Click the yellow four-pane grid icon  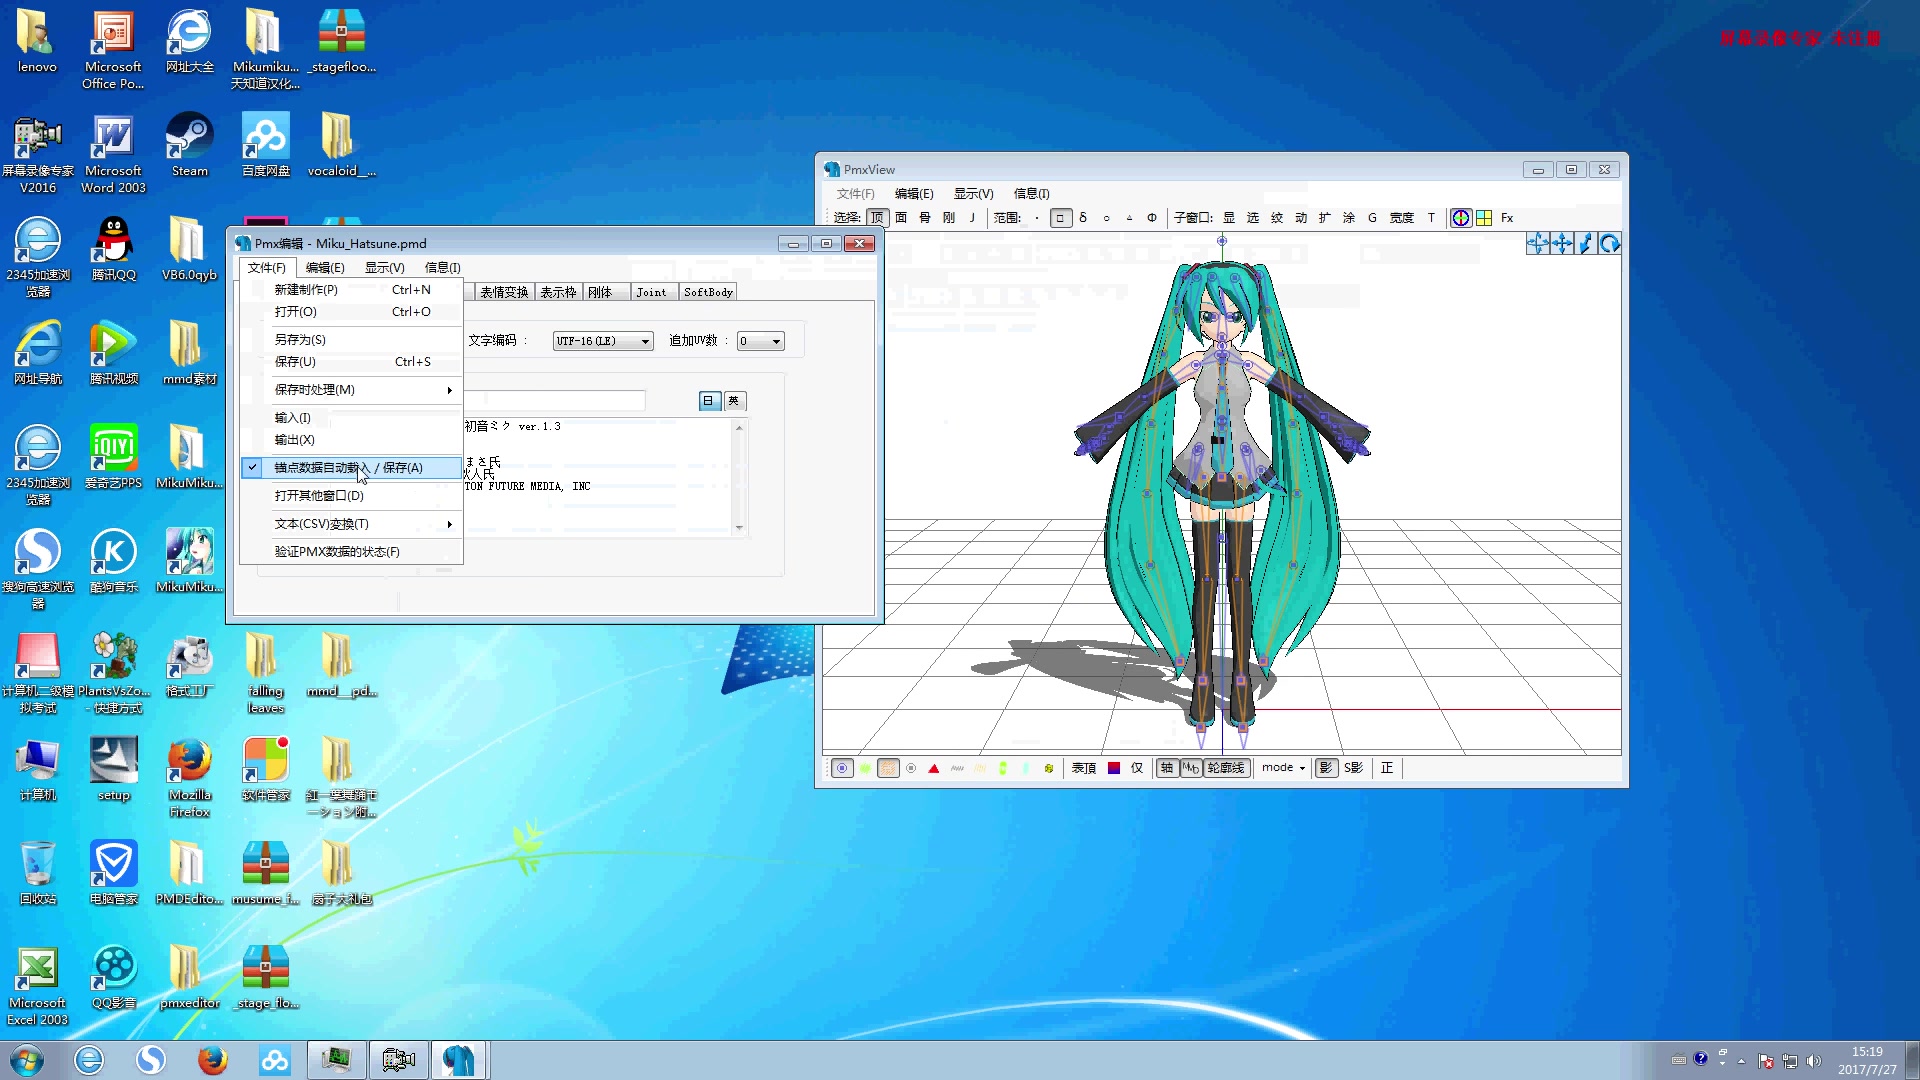tap(1484, 218)
